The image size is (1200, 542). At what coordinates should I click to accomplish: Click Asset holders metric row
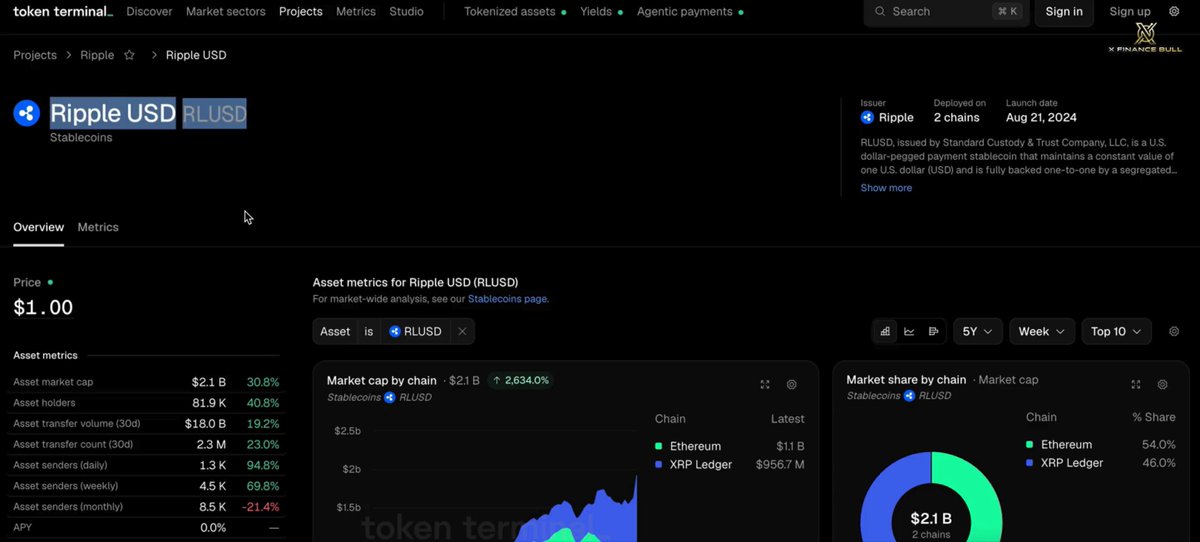click(x=146, y=403)
